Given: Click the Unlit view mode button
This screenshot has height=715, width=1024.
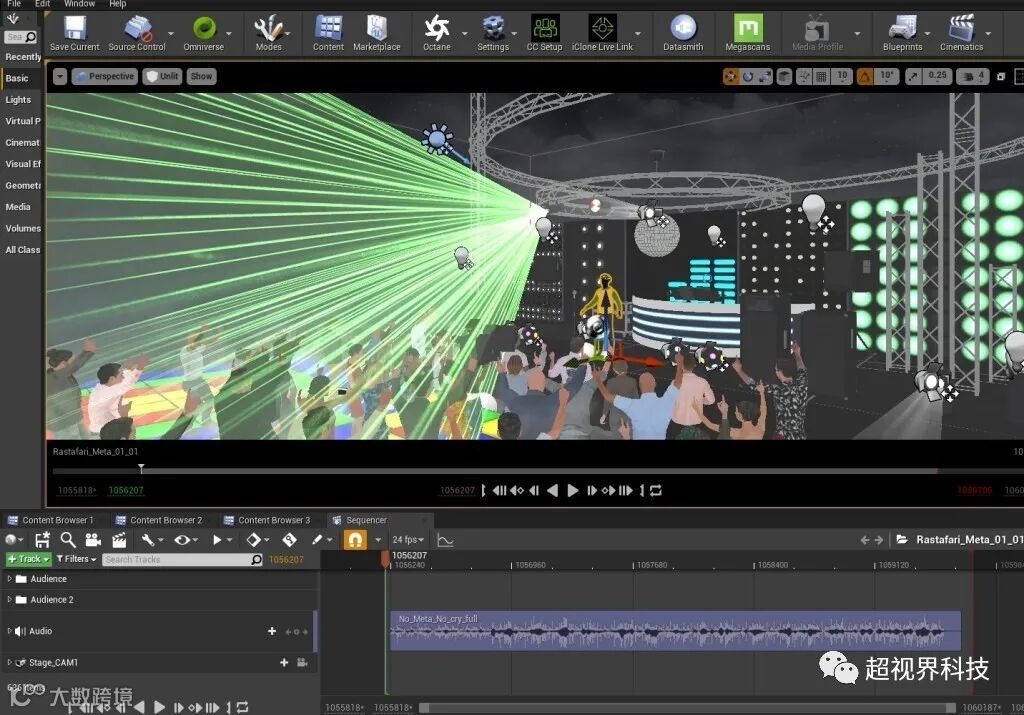Looking at the screenshot, I should (163, 76).
